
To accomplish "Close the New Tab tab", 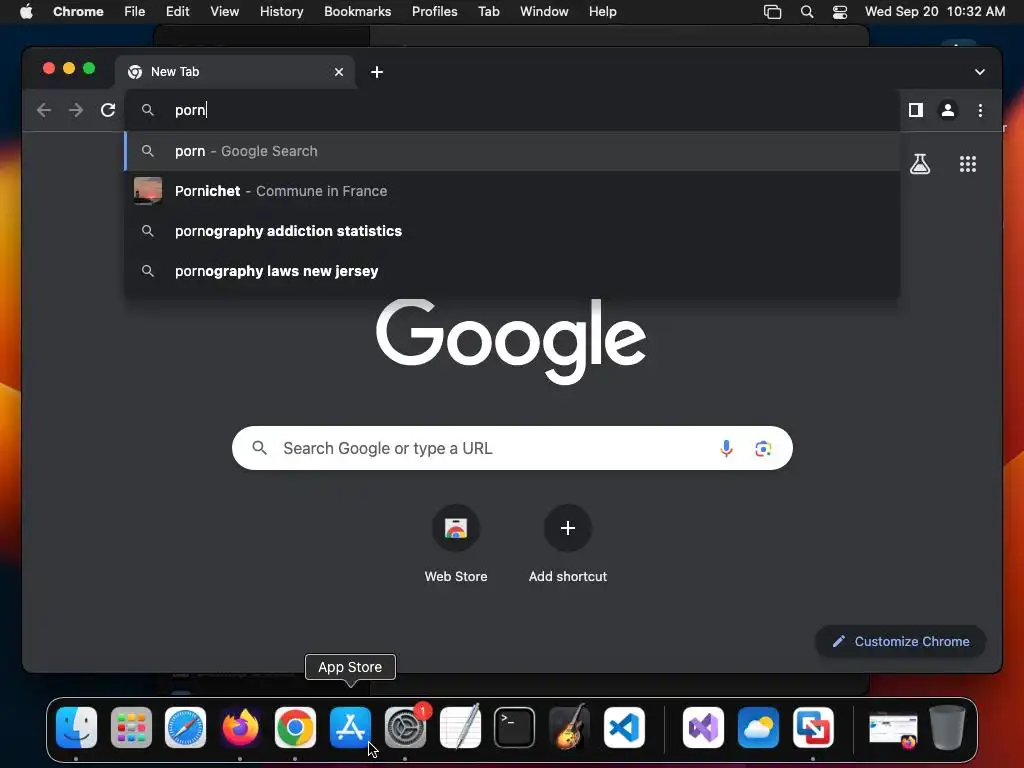I will point(338,72).
